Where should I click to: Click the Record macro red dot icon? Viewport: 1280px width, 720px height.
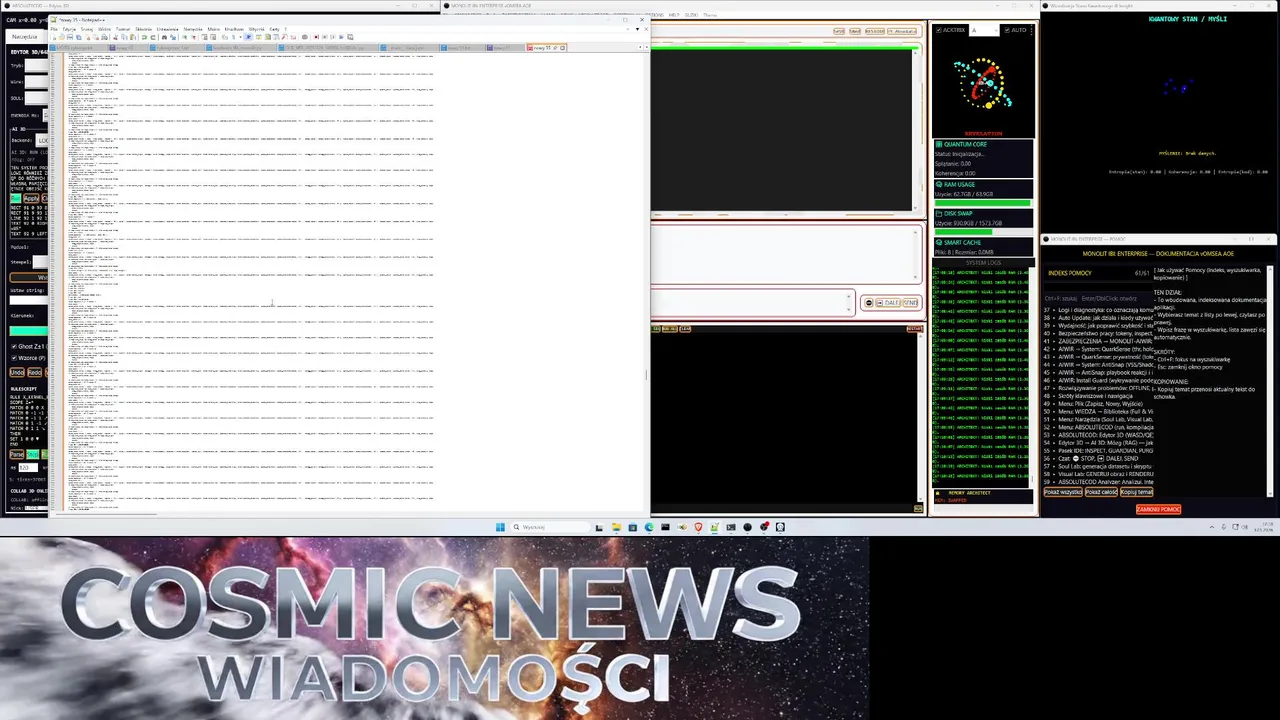click(x=316, y=37)
